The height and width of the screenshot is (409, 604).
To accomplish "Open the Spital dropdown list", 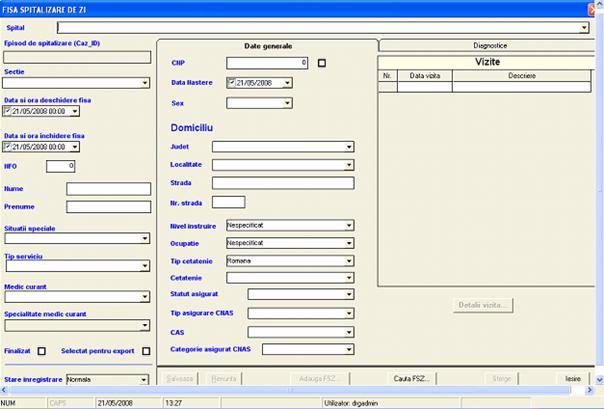I will [x=584, y=28].
